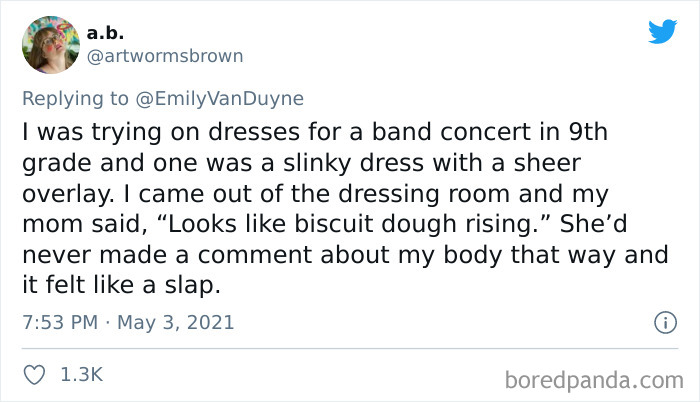
Task: Click the display name a.b.
Action: 105,33
